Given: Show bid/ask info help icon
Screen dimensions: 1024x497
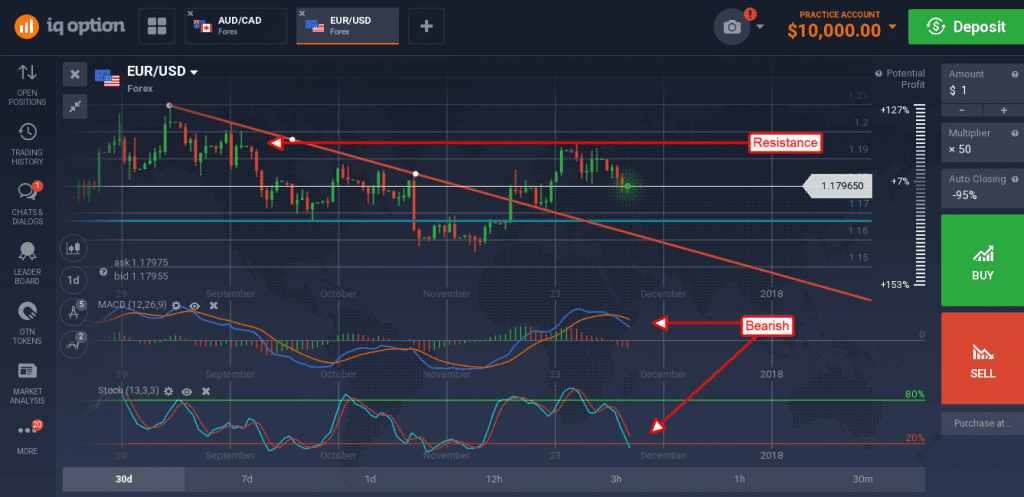Looking at the screenshot, I should point(103,272).
